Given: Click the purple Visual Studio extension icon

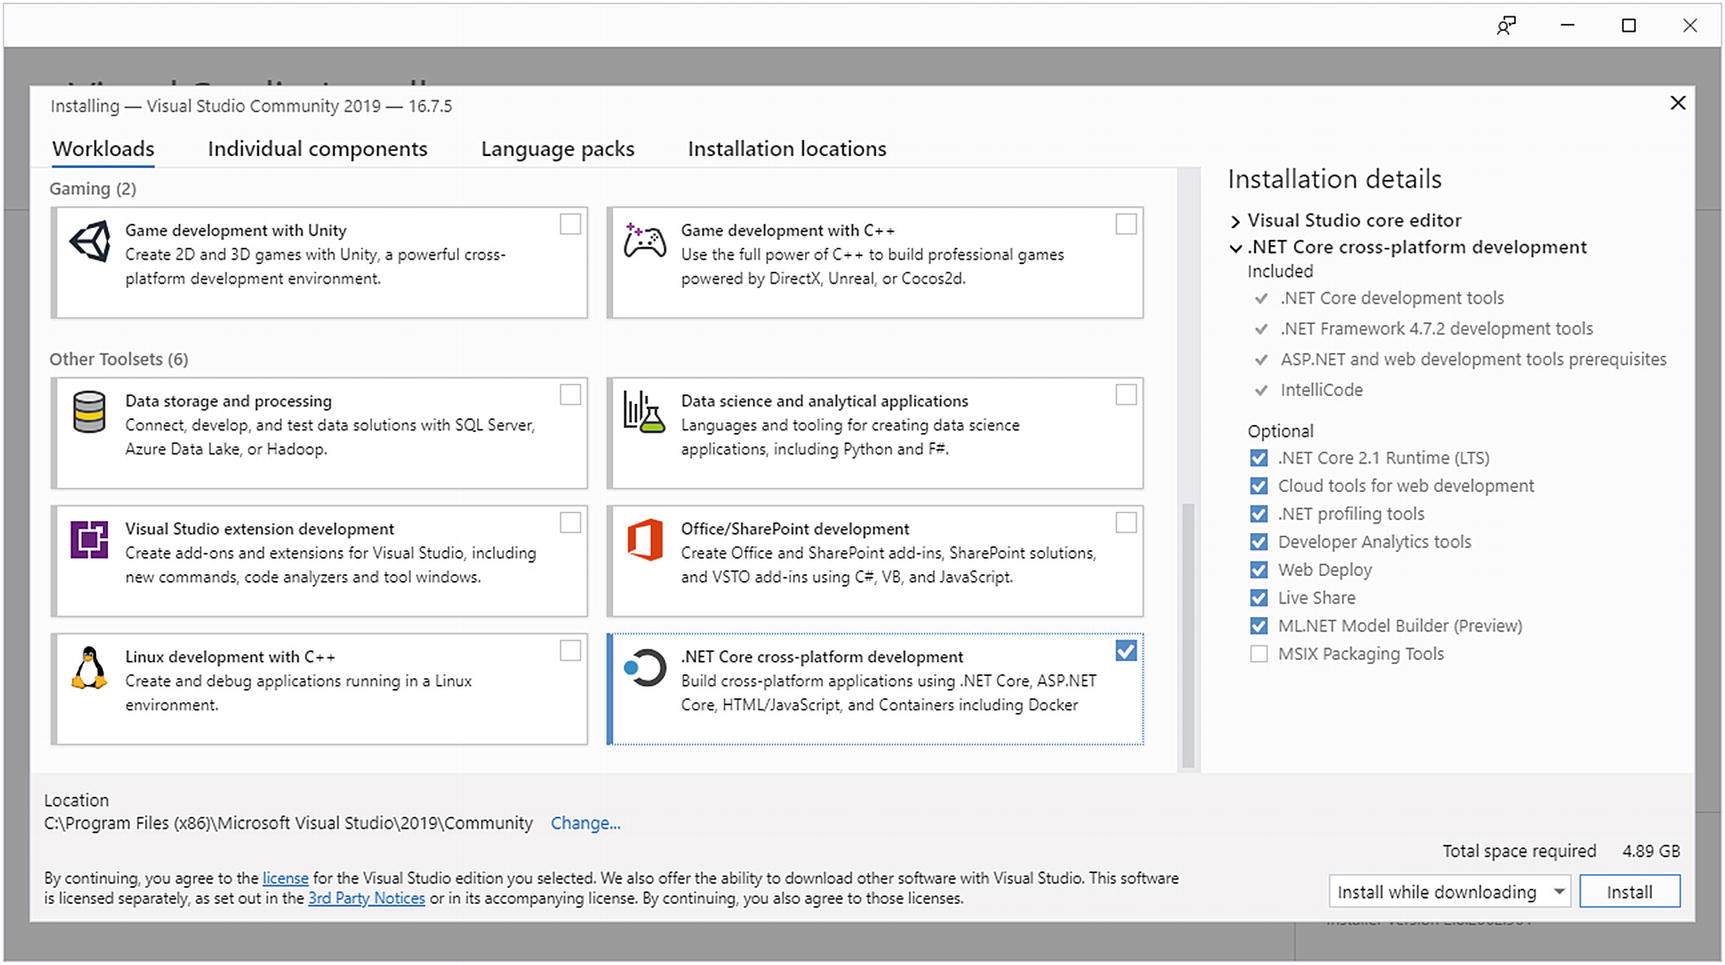Looking at the screenshot, I should click(x=89, y=540).
